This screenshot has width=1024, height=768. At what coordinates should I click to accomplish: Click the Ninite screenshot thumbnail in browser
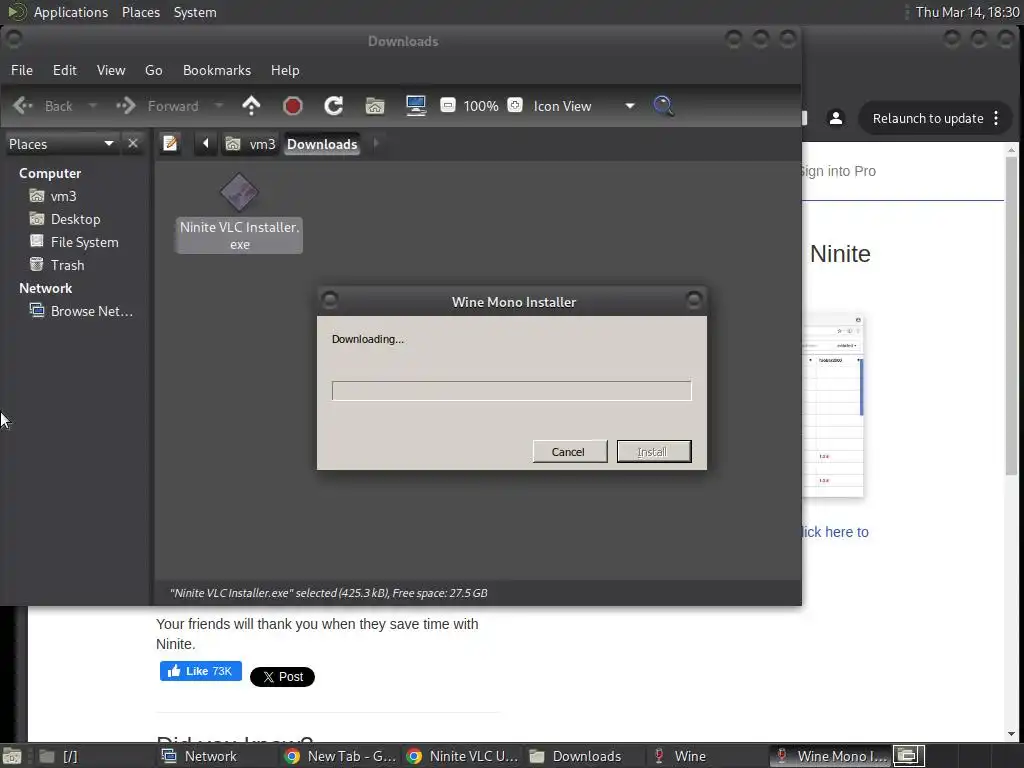pos(833,405)
